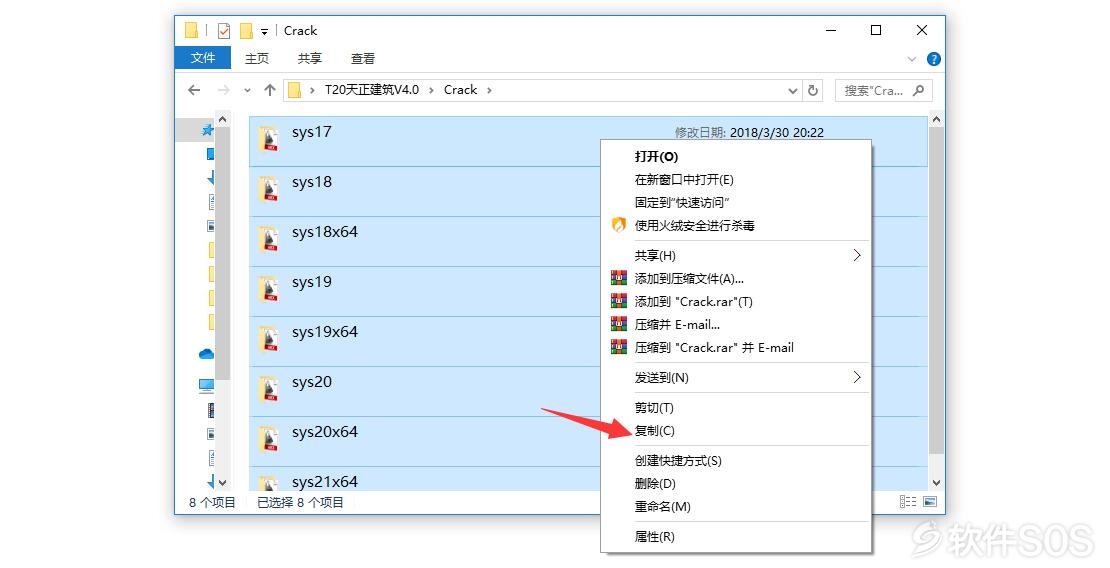This screenshot has height=568, width=1110.
Task: Switch to details view layout icon
Action: [908, 501]
